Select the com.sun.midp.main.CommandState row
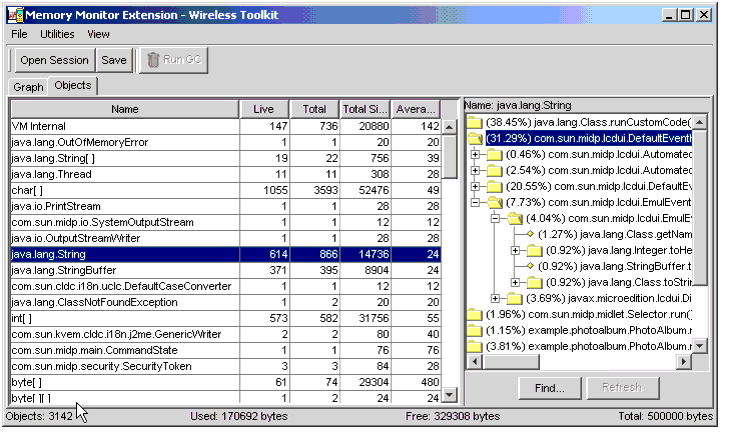This screenshot has width=750, height=432. click(x=225, y=350)
